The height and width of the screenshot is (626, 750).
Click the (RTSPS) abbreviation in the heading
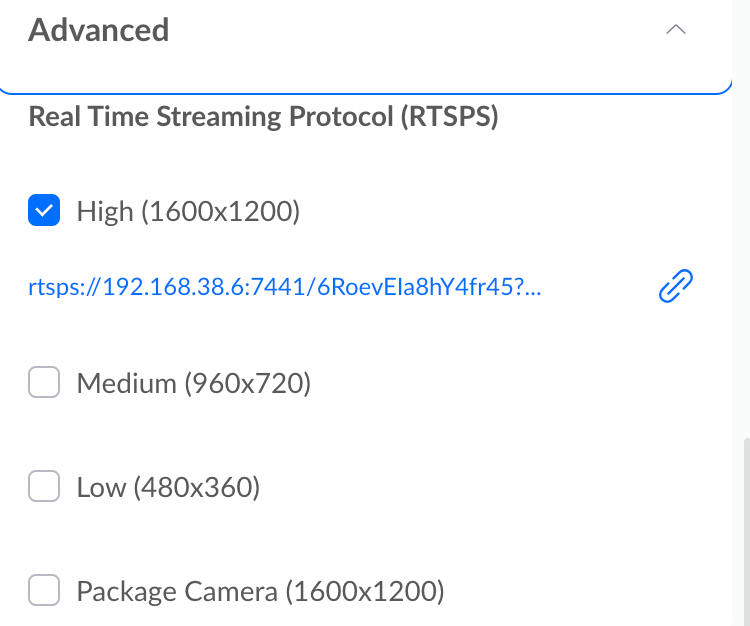448,117
